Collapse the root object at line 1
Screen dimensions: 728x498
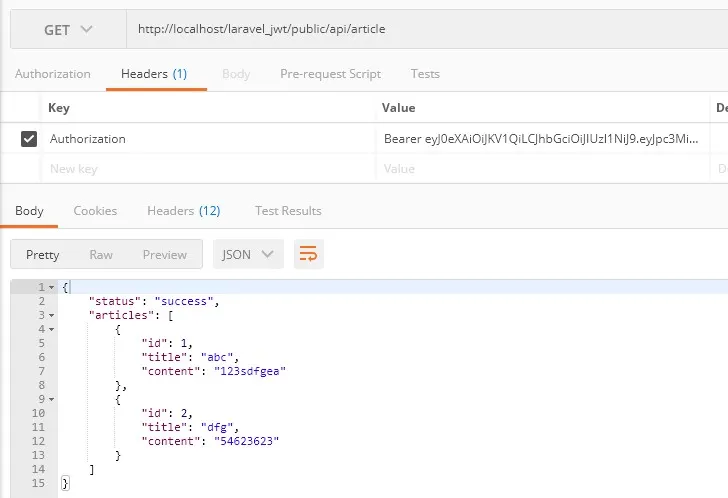pos(51,288)
